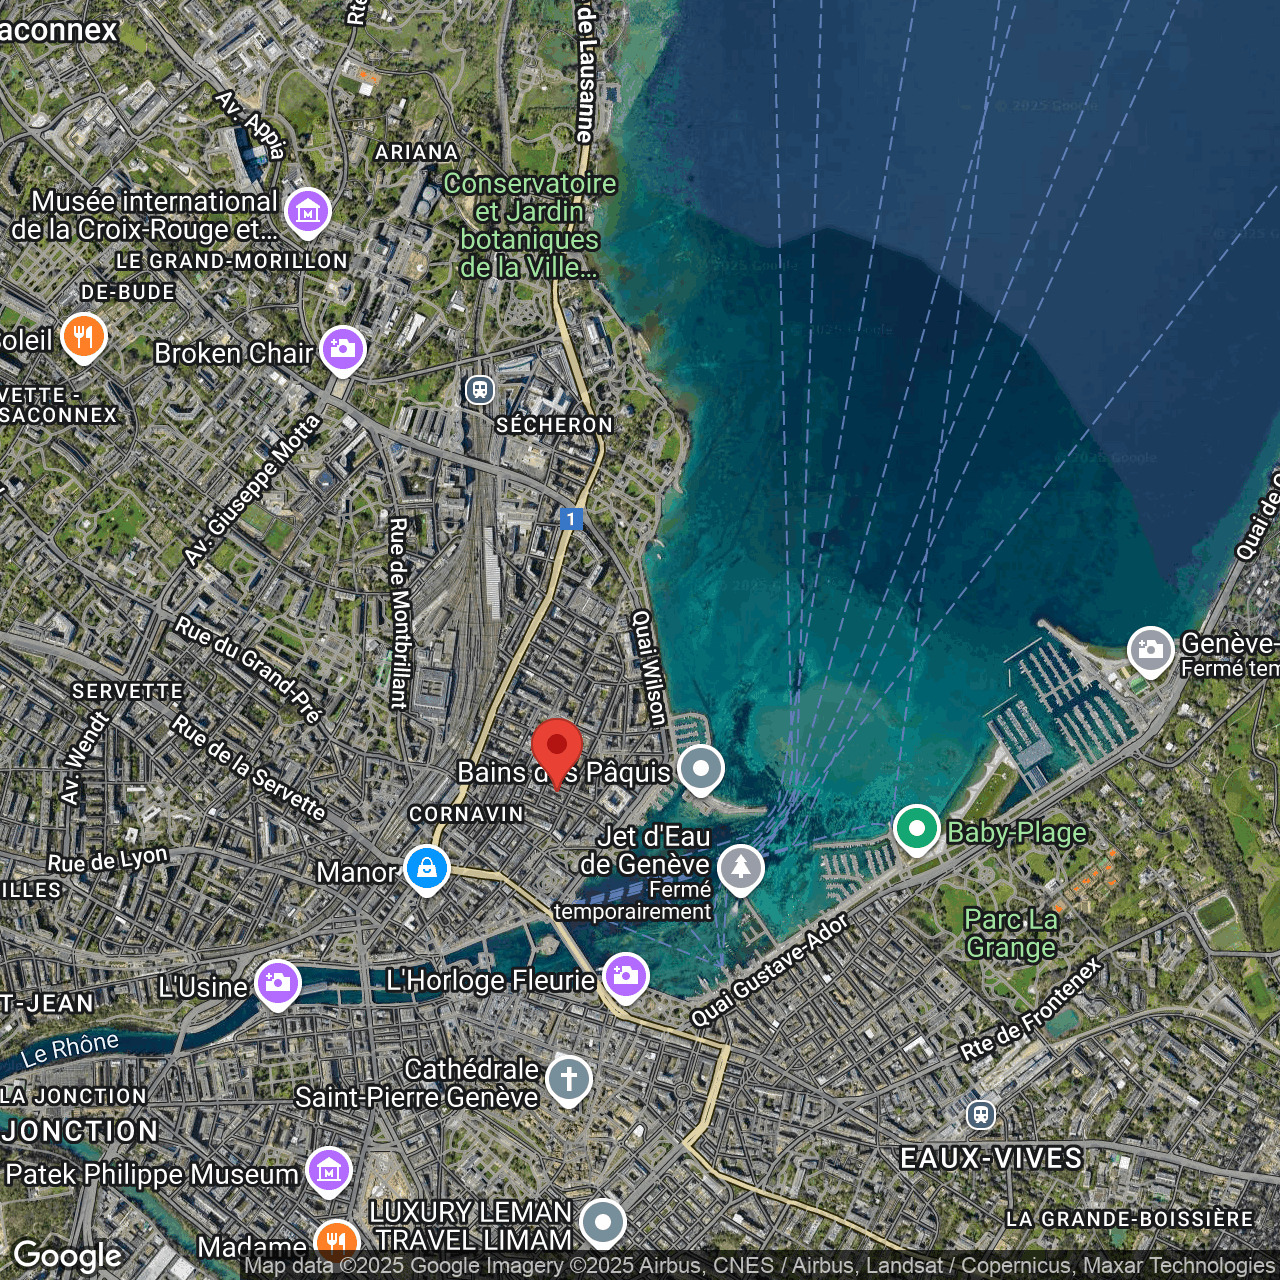Image resolution: width=1280 pixels, height=1280 pixels.
Task: Click the Cathédrale Saint-Pierre church icon
Action: (569, 1080)
